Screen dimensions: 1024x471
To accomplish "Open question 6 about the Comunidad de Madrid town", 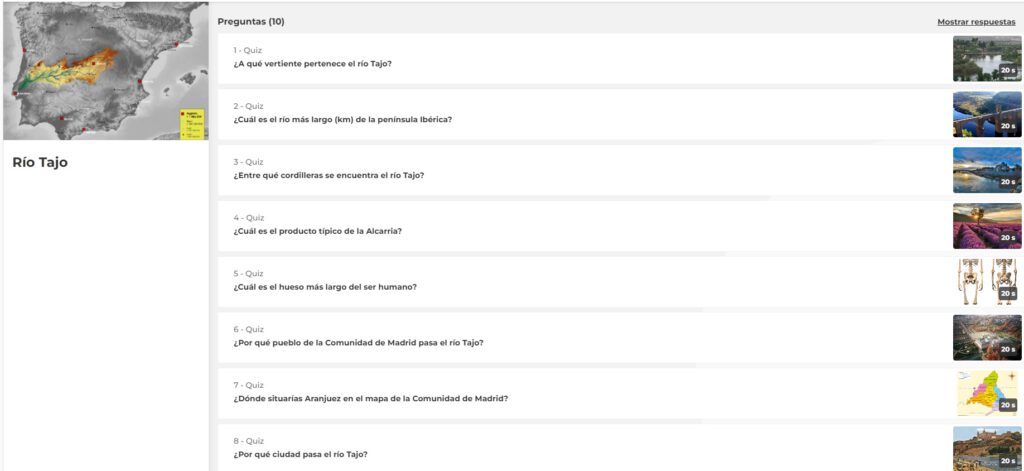I will (358, 343).
